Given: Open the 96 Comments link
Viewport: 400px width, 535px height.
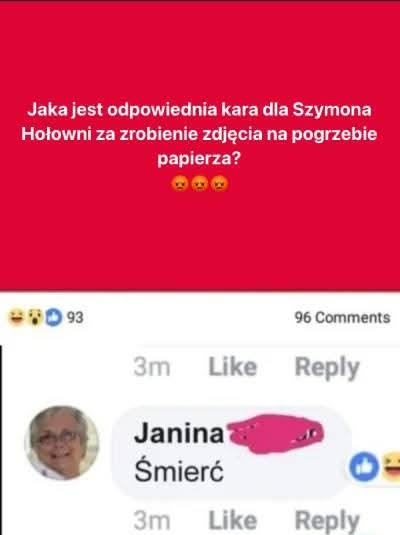Looking at the screenshot, I should (342, 318).
